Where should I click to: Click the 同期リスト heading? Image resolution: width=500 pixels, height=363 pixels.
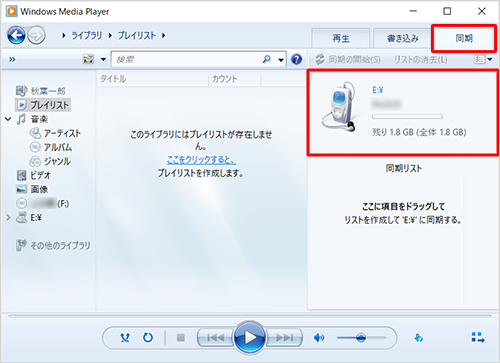click(403, 168)
